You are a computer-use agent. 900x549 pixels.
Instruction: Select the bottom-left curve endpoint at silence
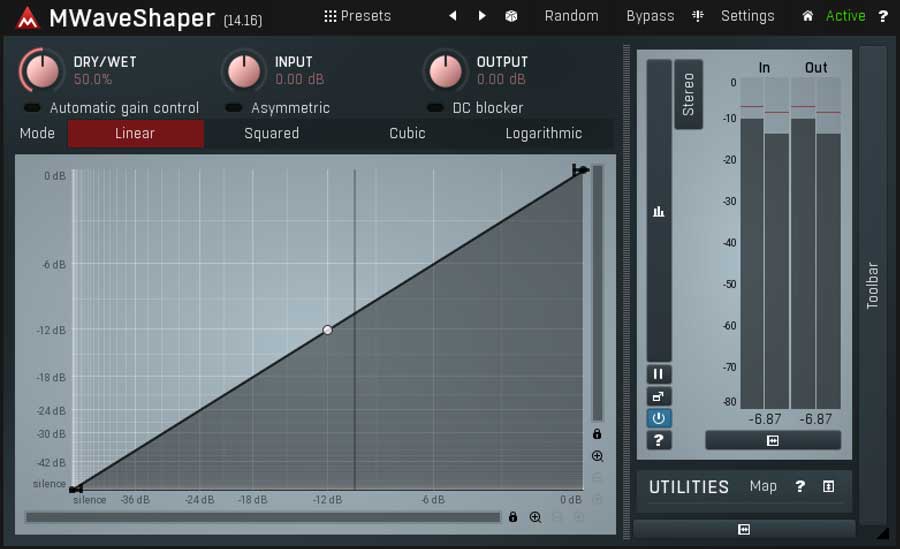pyautogui.click(x=74, y=489)
